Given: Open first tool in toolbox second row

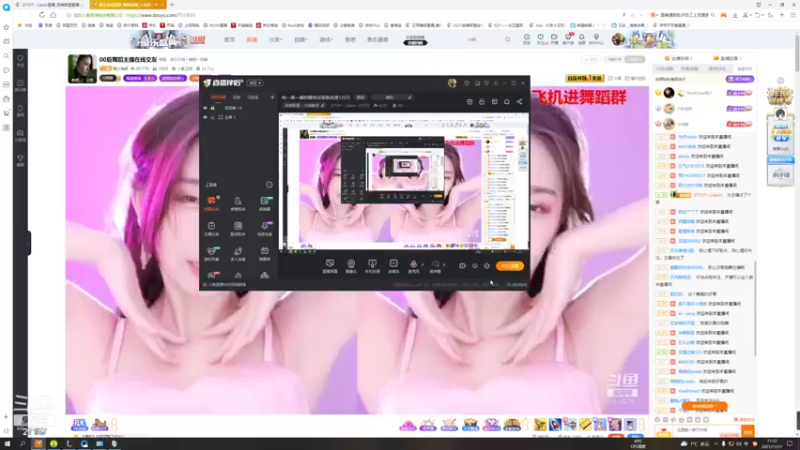Looking at the screenshot, I should click(212, 228).
